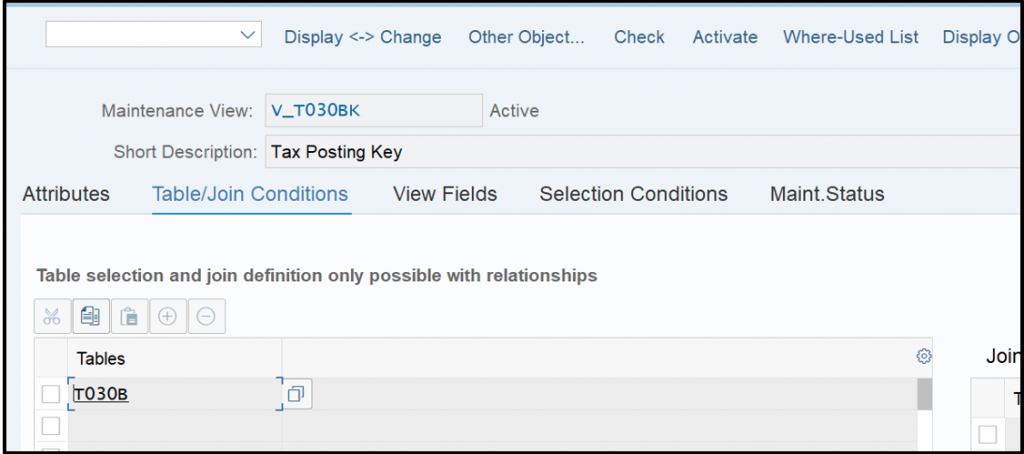The width and height of the screenshot is (1024, 454).
Task: Open value help icon beside T030B
Action: point(297,394)
